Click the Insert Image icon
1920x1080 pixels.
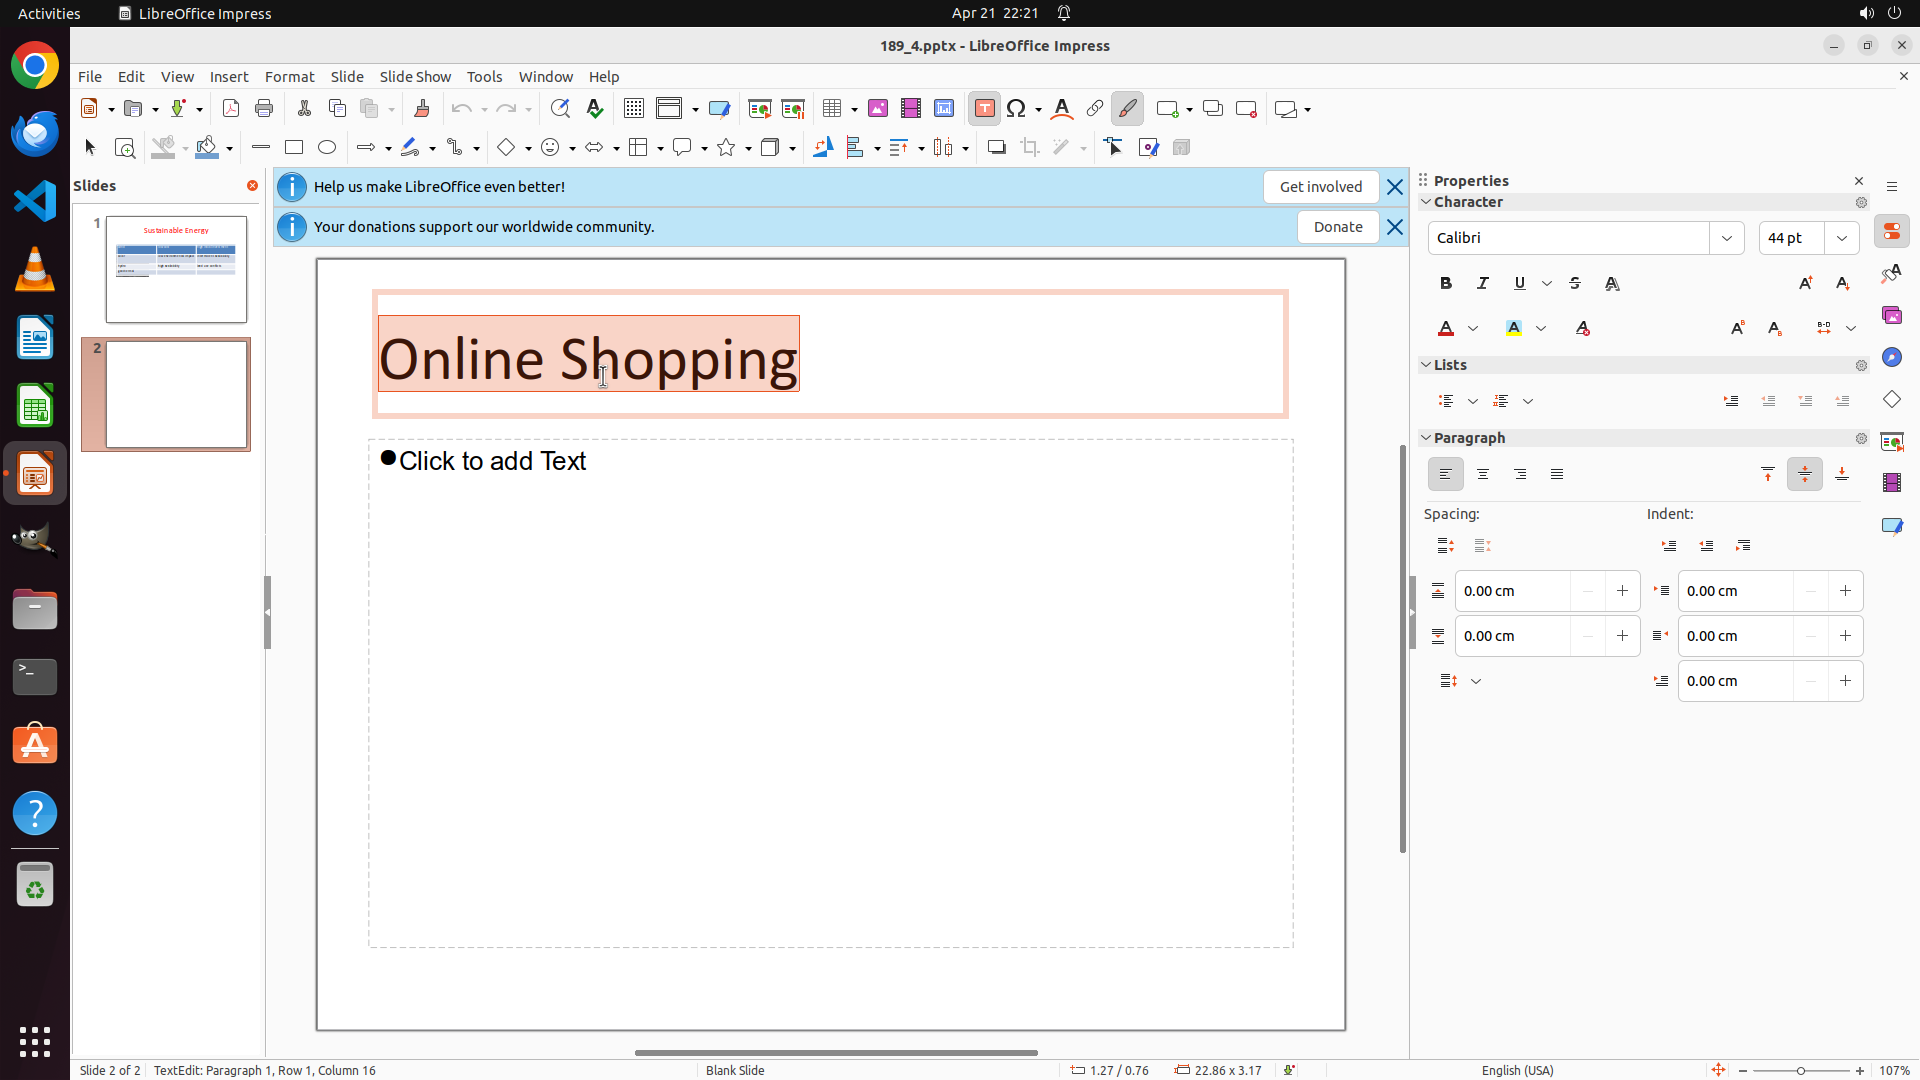(878, 109)
